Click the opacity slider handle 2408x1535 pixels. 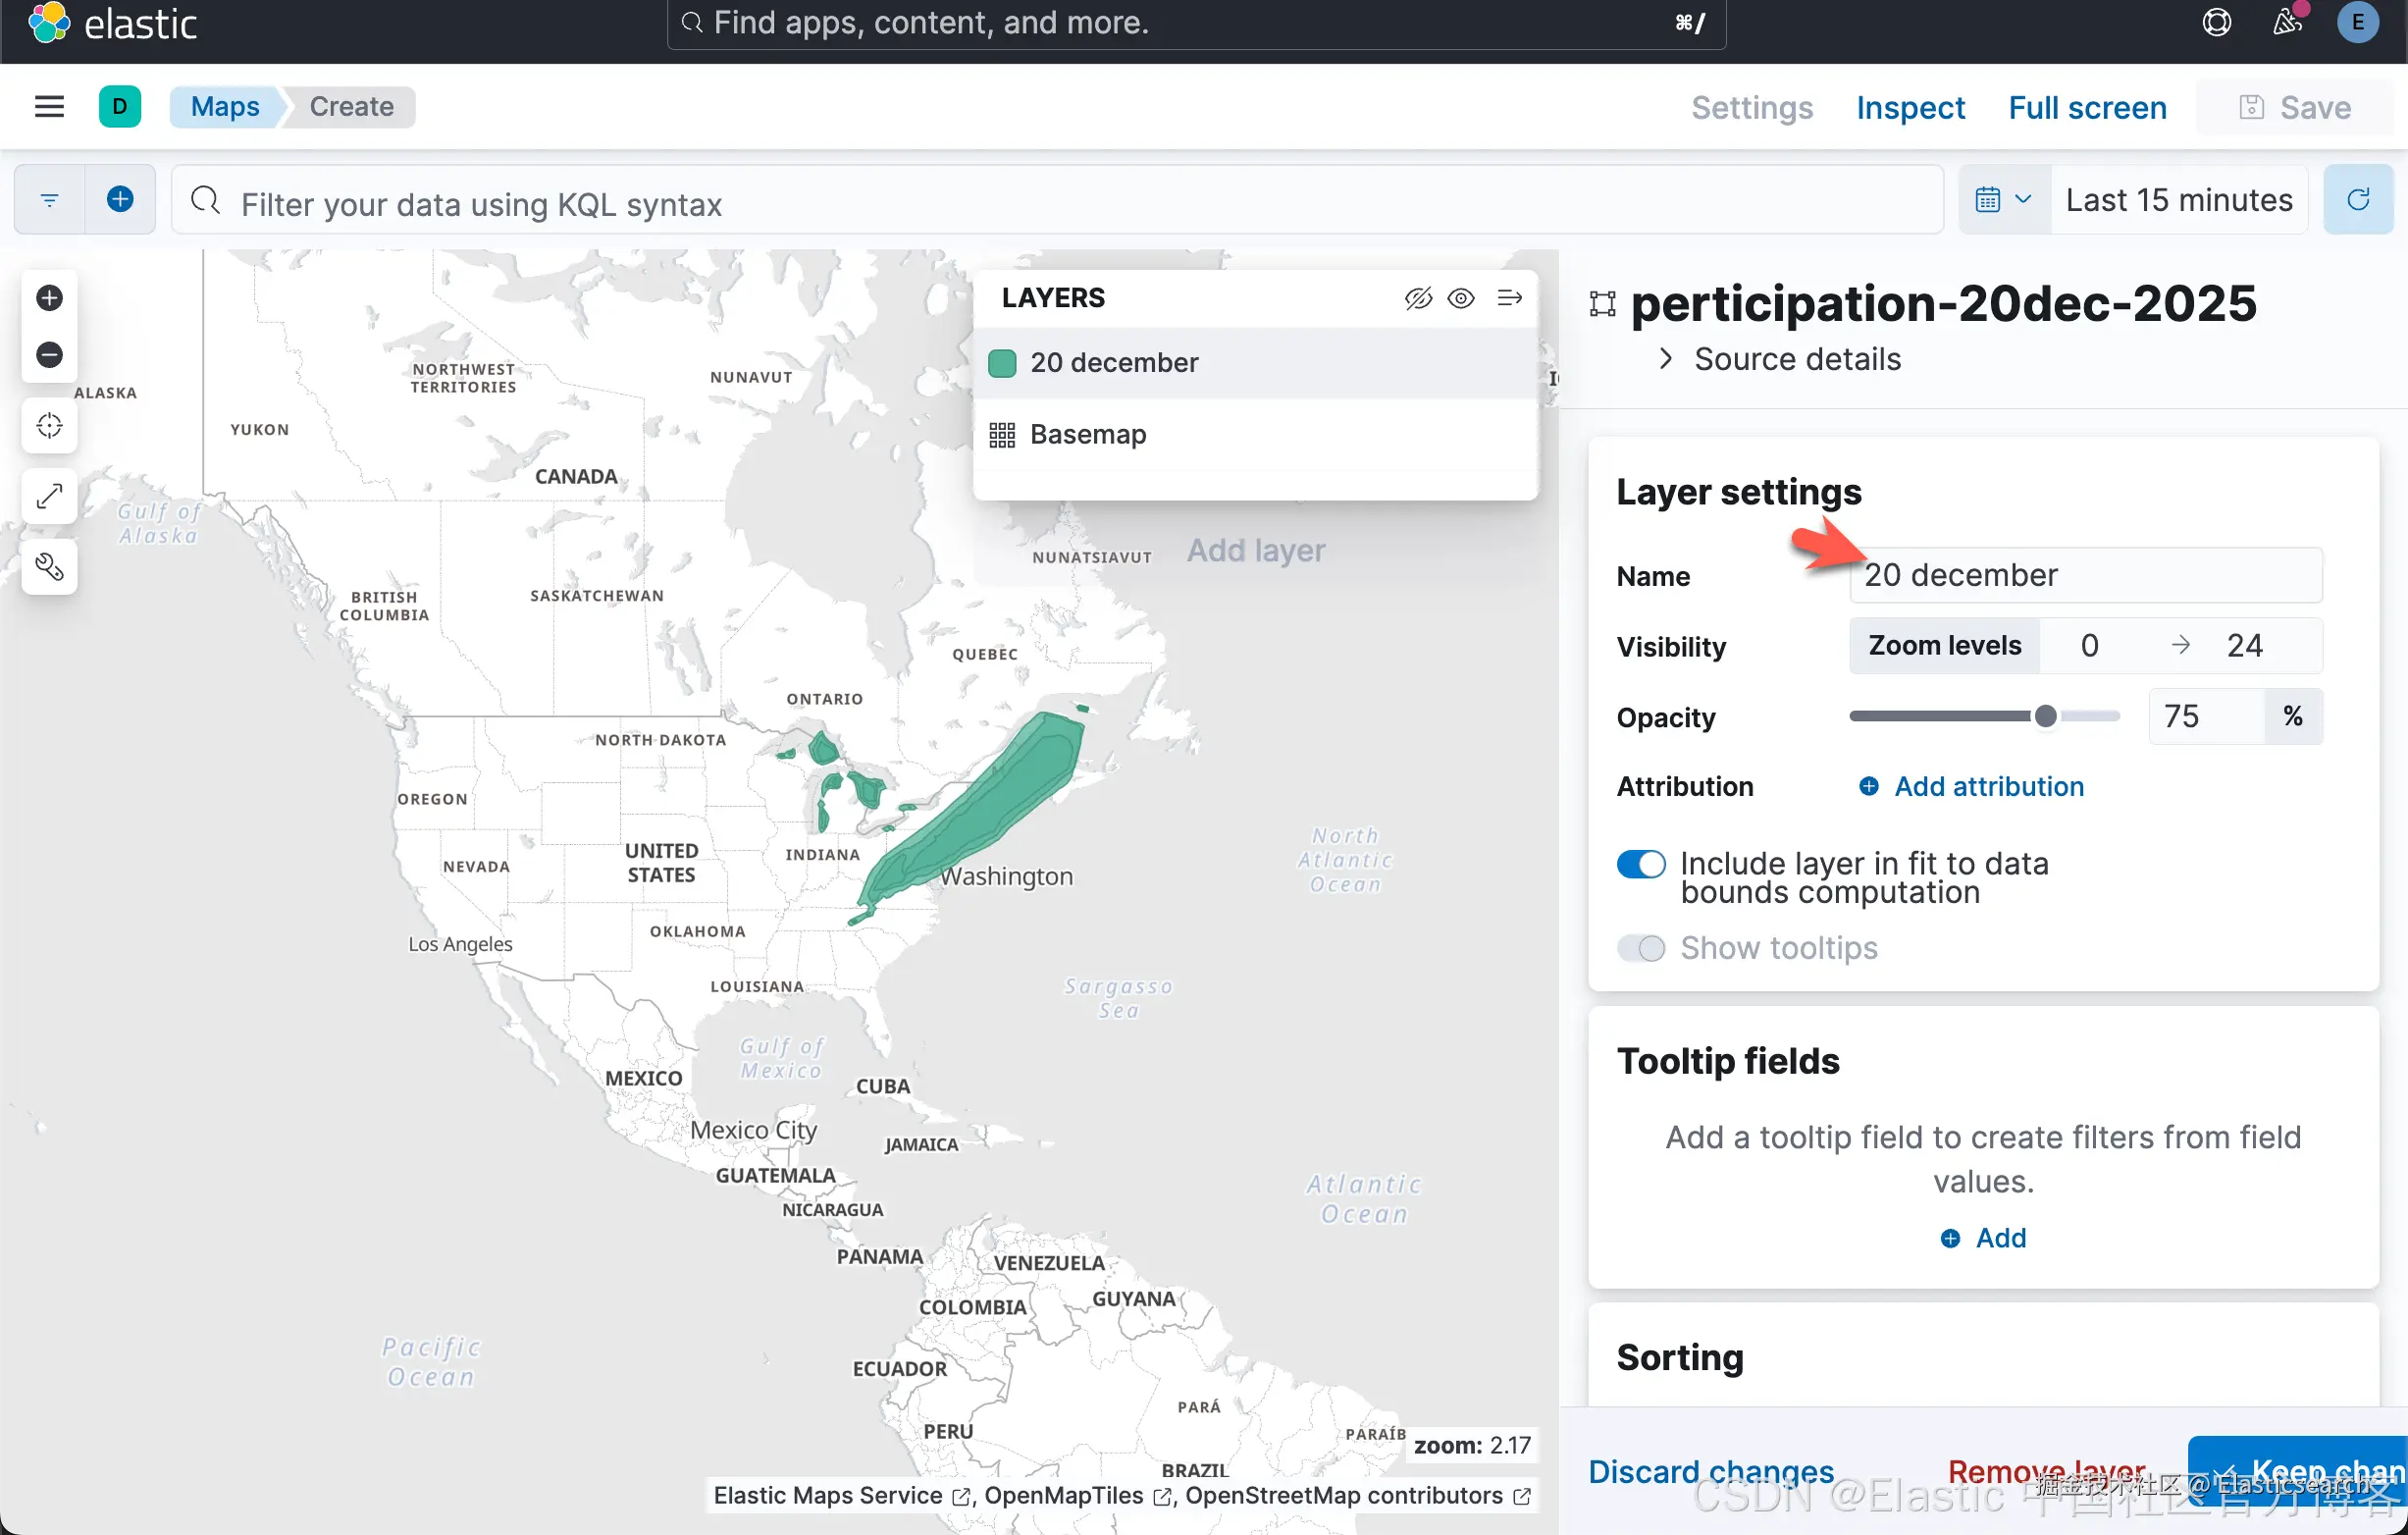click(2045, 715)
